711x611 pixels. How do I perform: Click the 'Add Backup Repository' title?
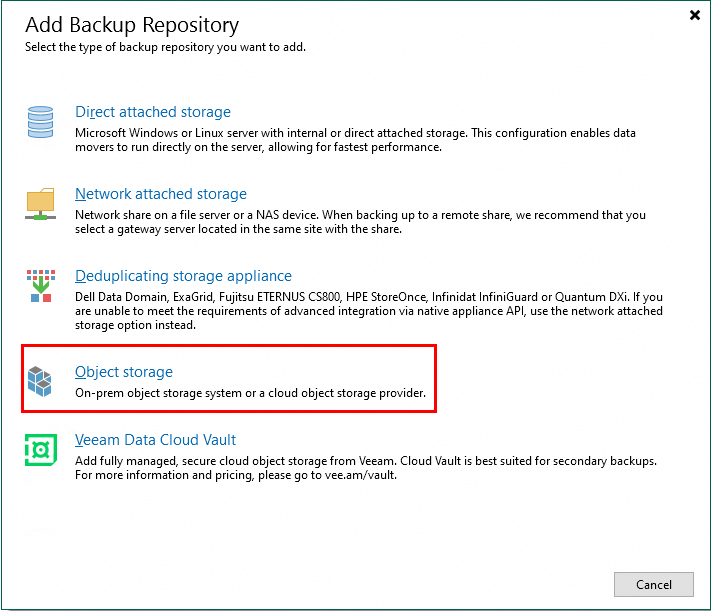pyautogui.click(x=132, y=25)
